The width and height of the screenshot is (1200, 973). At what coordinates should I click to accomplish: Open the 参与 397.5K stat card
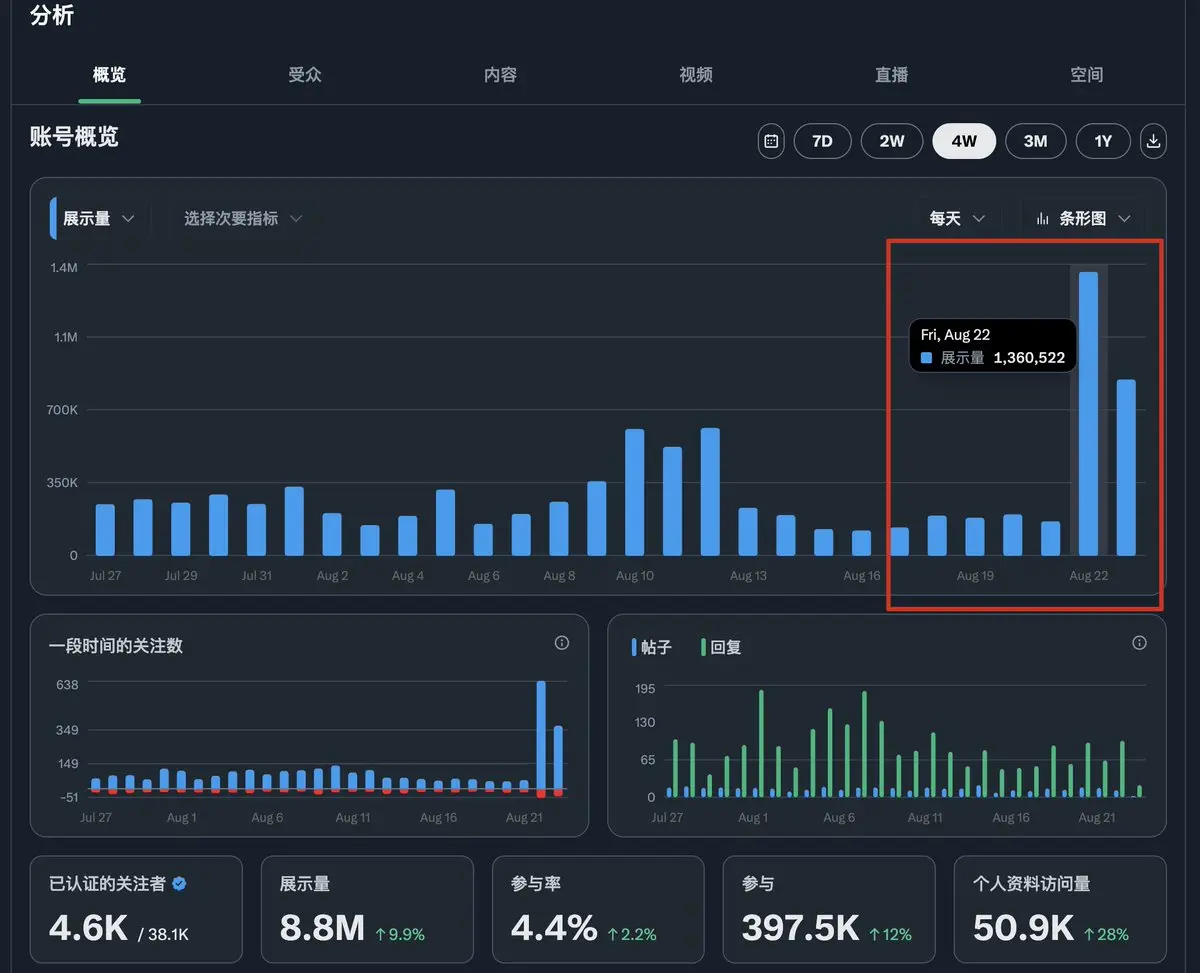coord(829,909)
